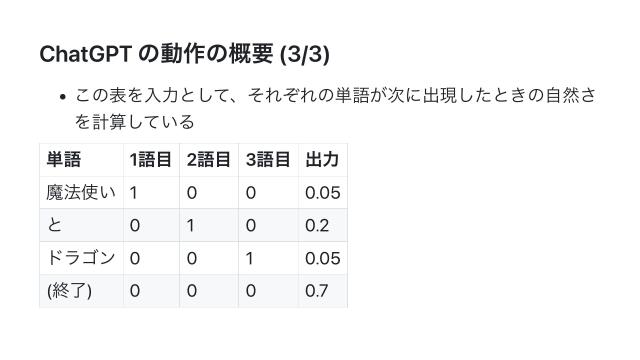Click the ドラゴン row label cell
Image resolution: width=640 pixels, height=360 pixels.
tap(81, 258)
